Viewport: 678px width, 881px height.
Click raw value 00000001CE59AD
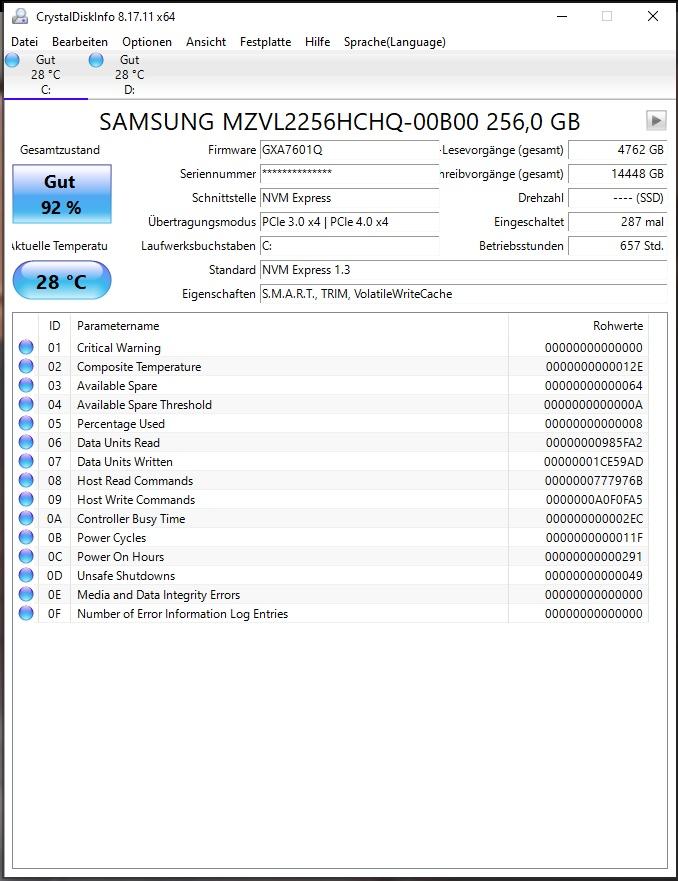[x=594, y=462]
